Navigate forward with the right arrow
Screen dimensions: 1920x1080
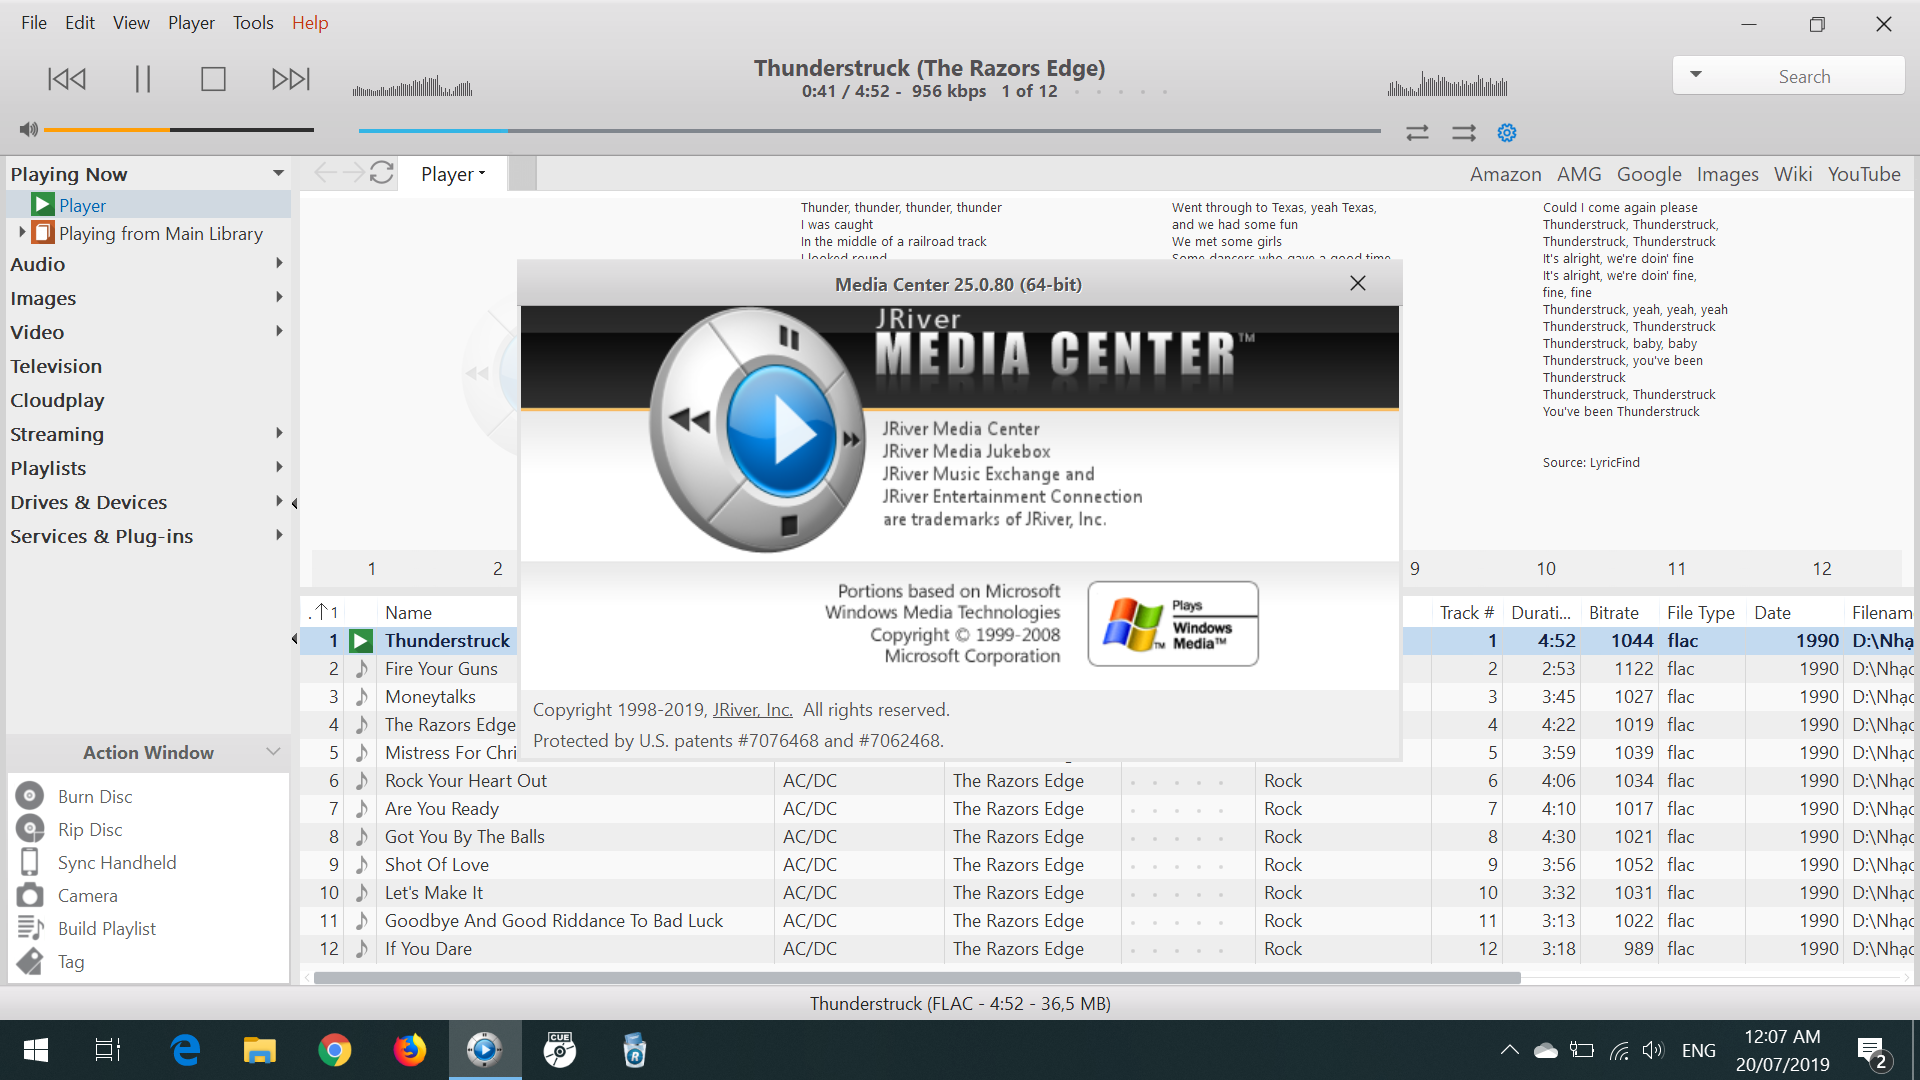coord(353,173)
